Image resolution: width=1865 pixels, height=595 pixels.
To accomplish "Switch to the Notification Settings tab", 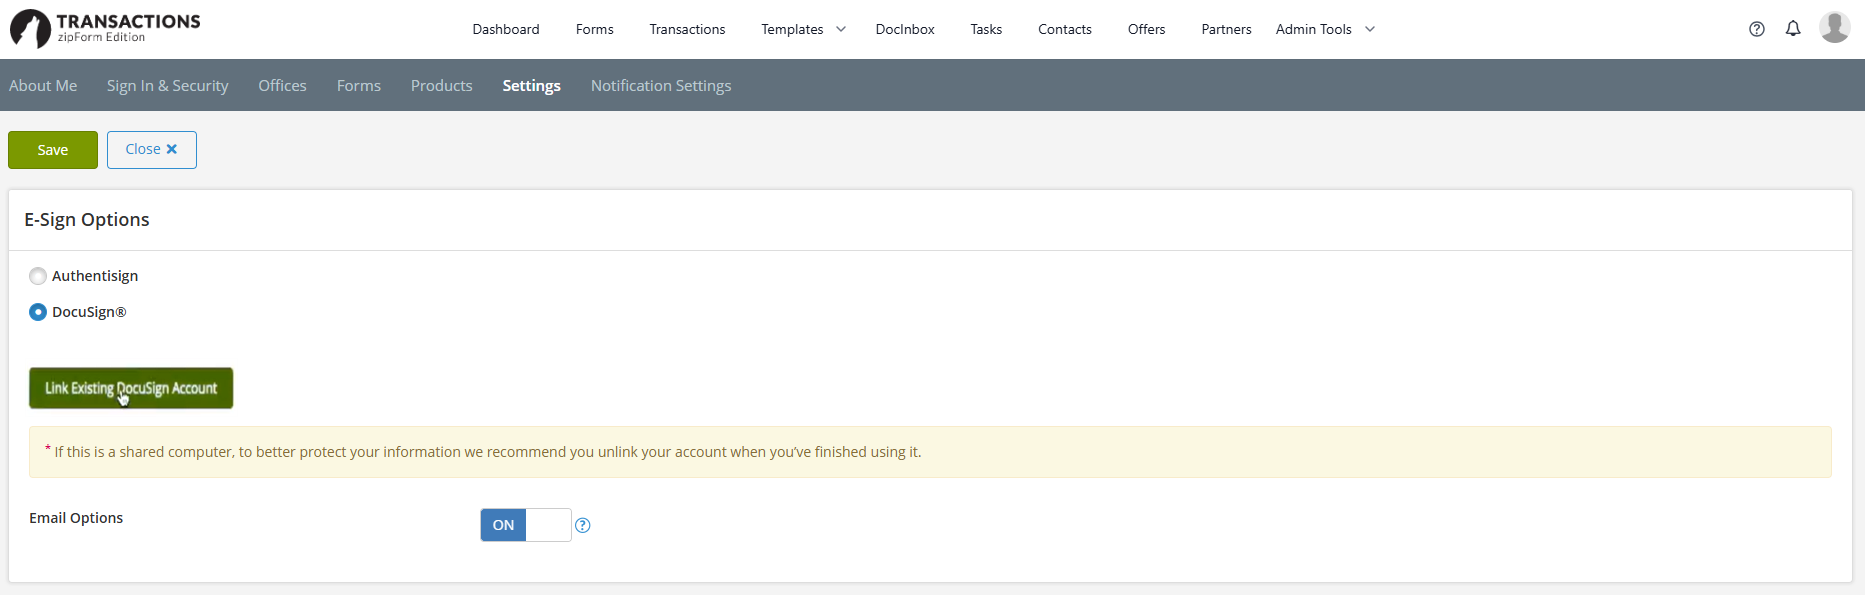I will tap(661, 86).
